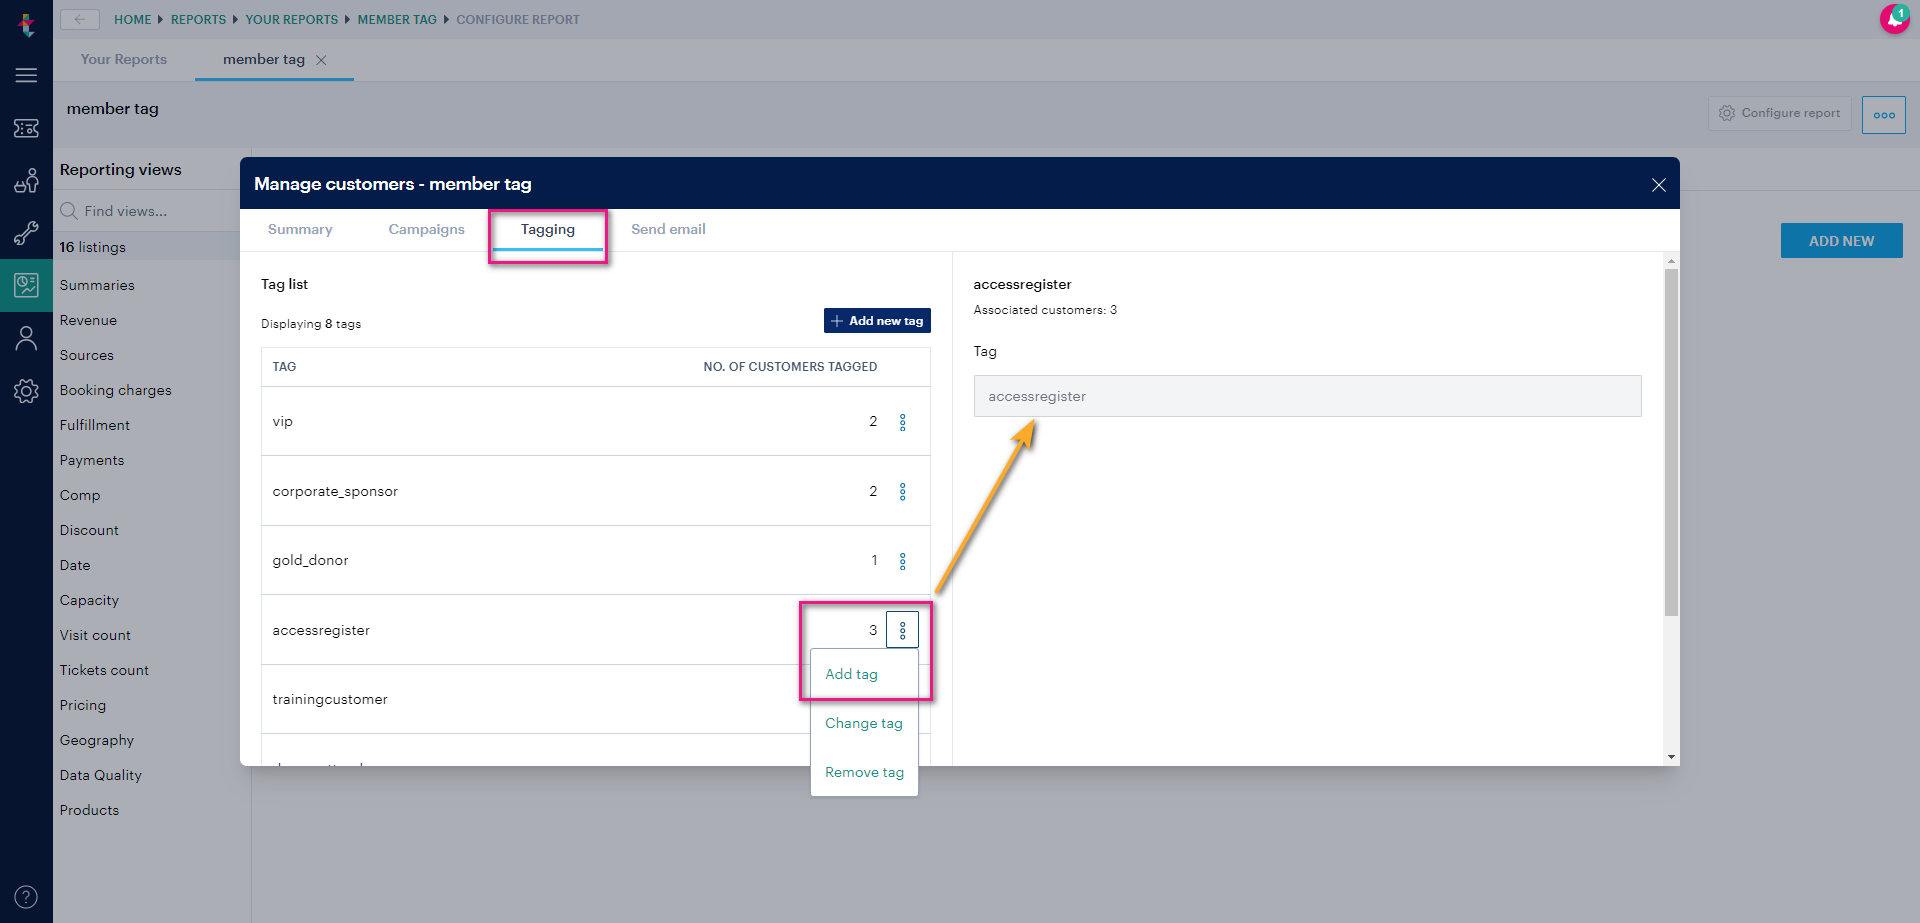The height and width of the screenshot is (923, 1920).
Task: Open the kebab menu for the vip tag
Action: 903,422
